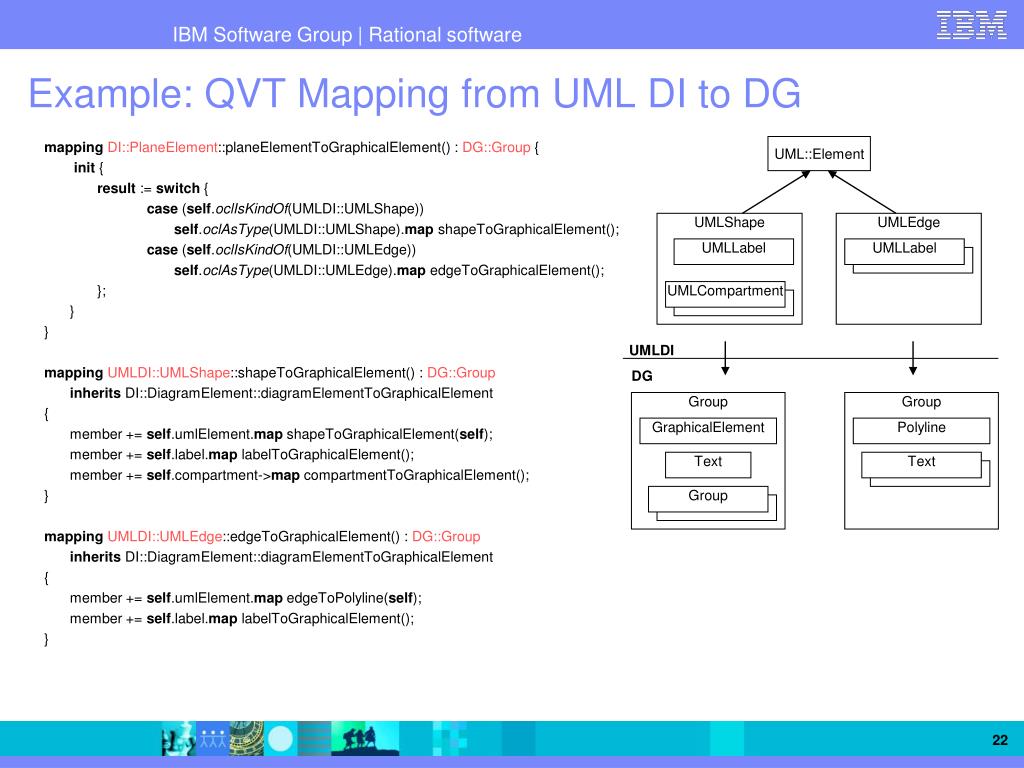Click label member line in UMLShape mapping
The width and height of the screenshot is (1024, 768).
coord(242,455)
